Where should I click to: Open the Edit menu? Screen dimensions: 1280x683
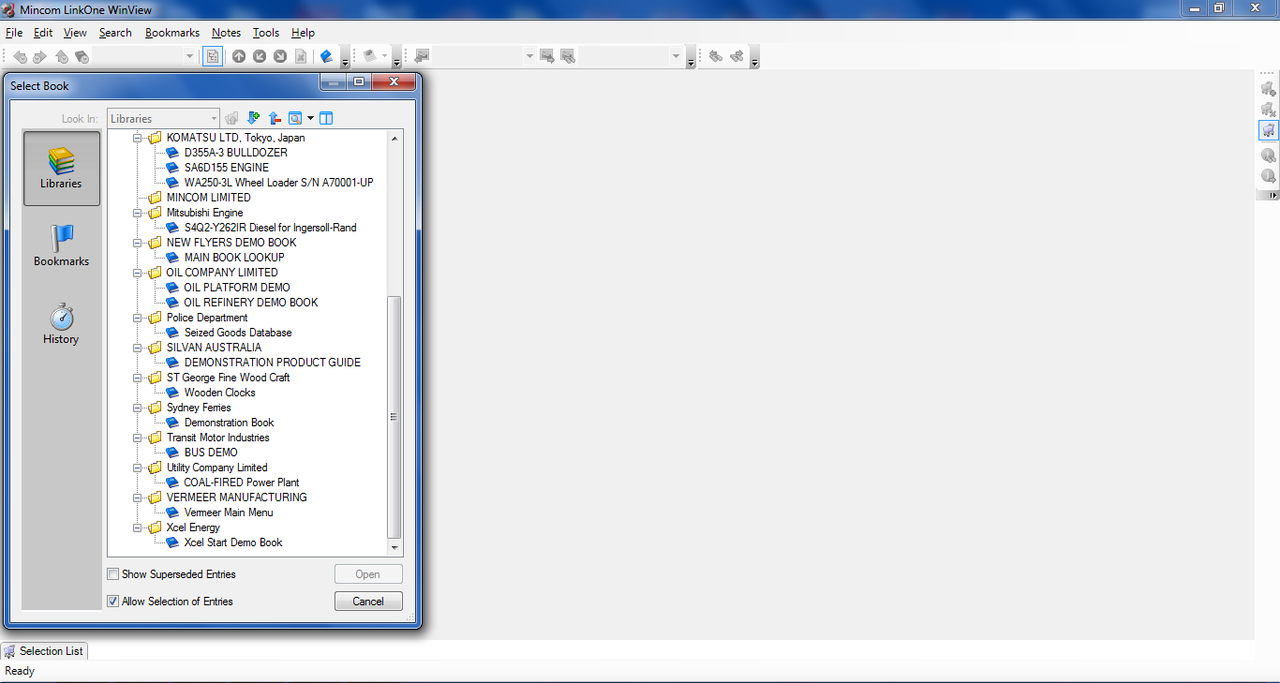pos(43,33)
